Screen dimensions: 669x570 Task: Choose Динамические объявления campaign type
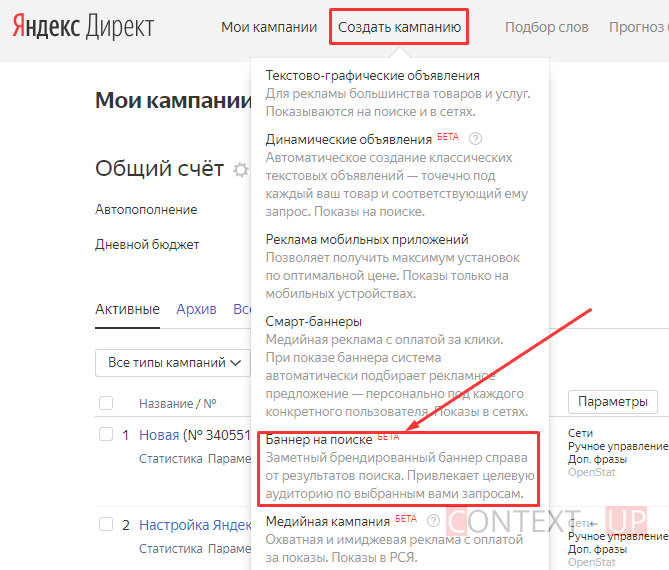coord(349,140)
